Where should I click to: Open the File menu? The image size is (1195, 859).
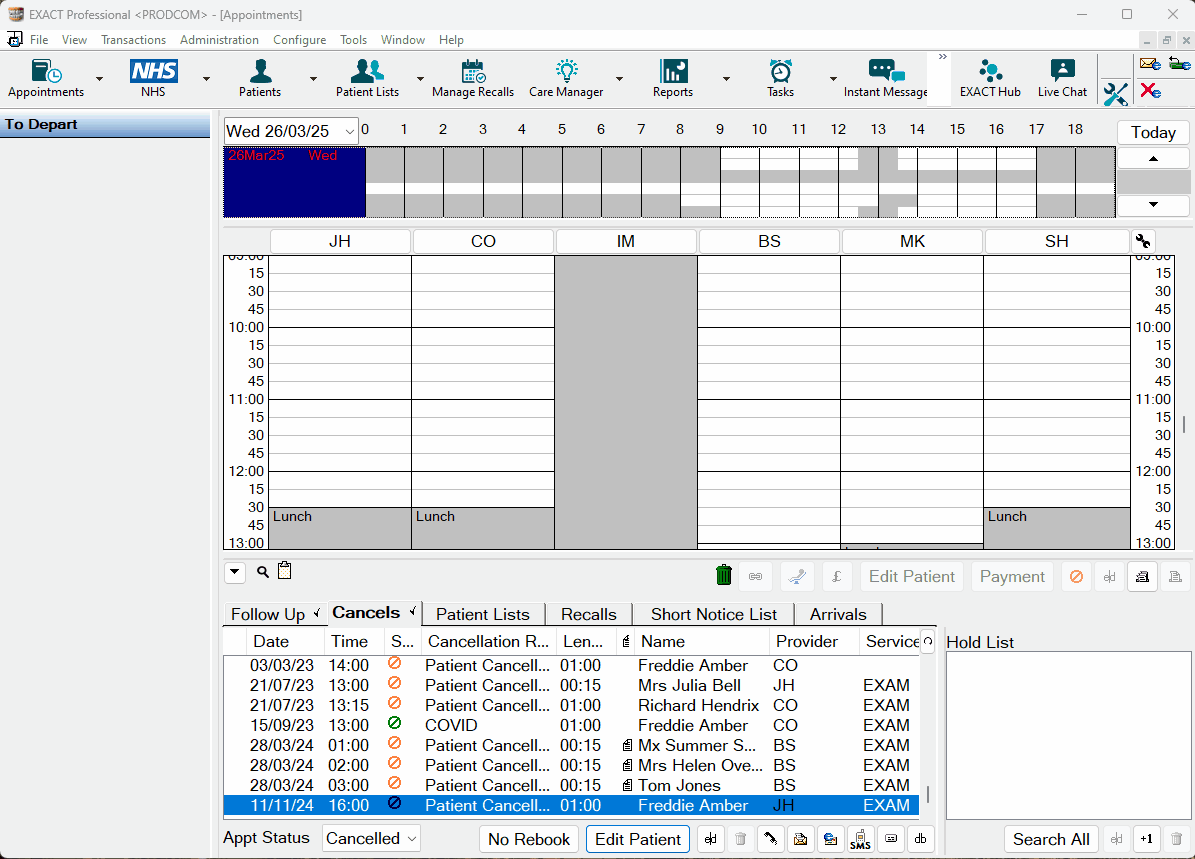(39, 40)
